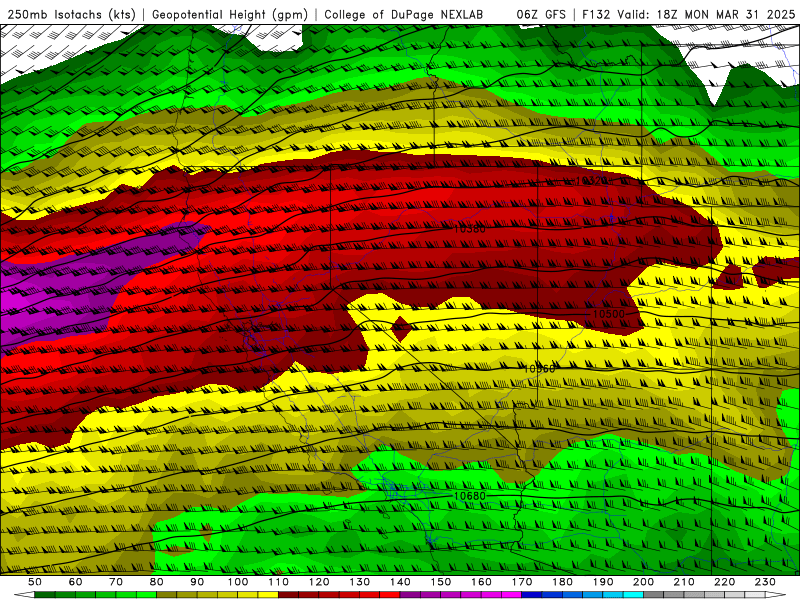
Task: Pick the dark maroon swatch starting at 110
Action: point(288,595)
